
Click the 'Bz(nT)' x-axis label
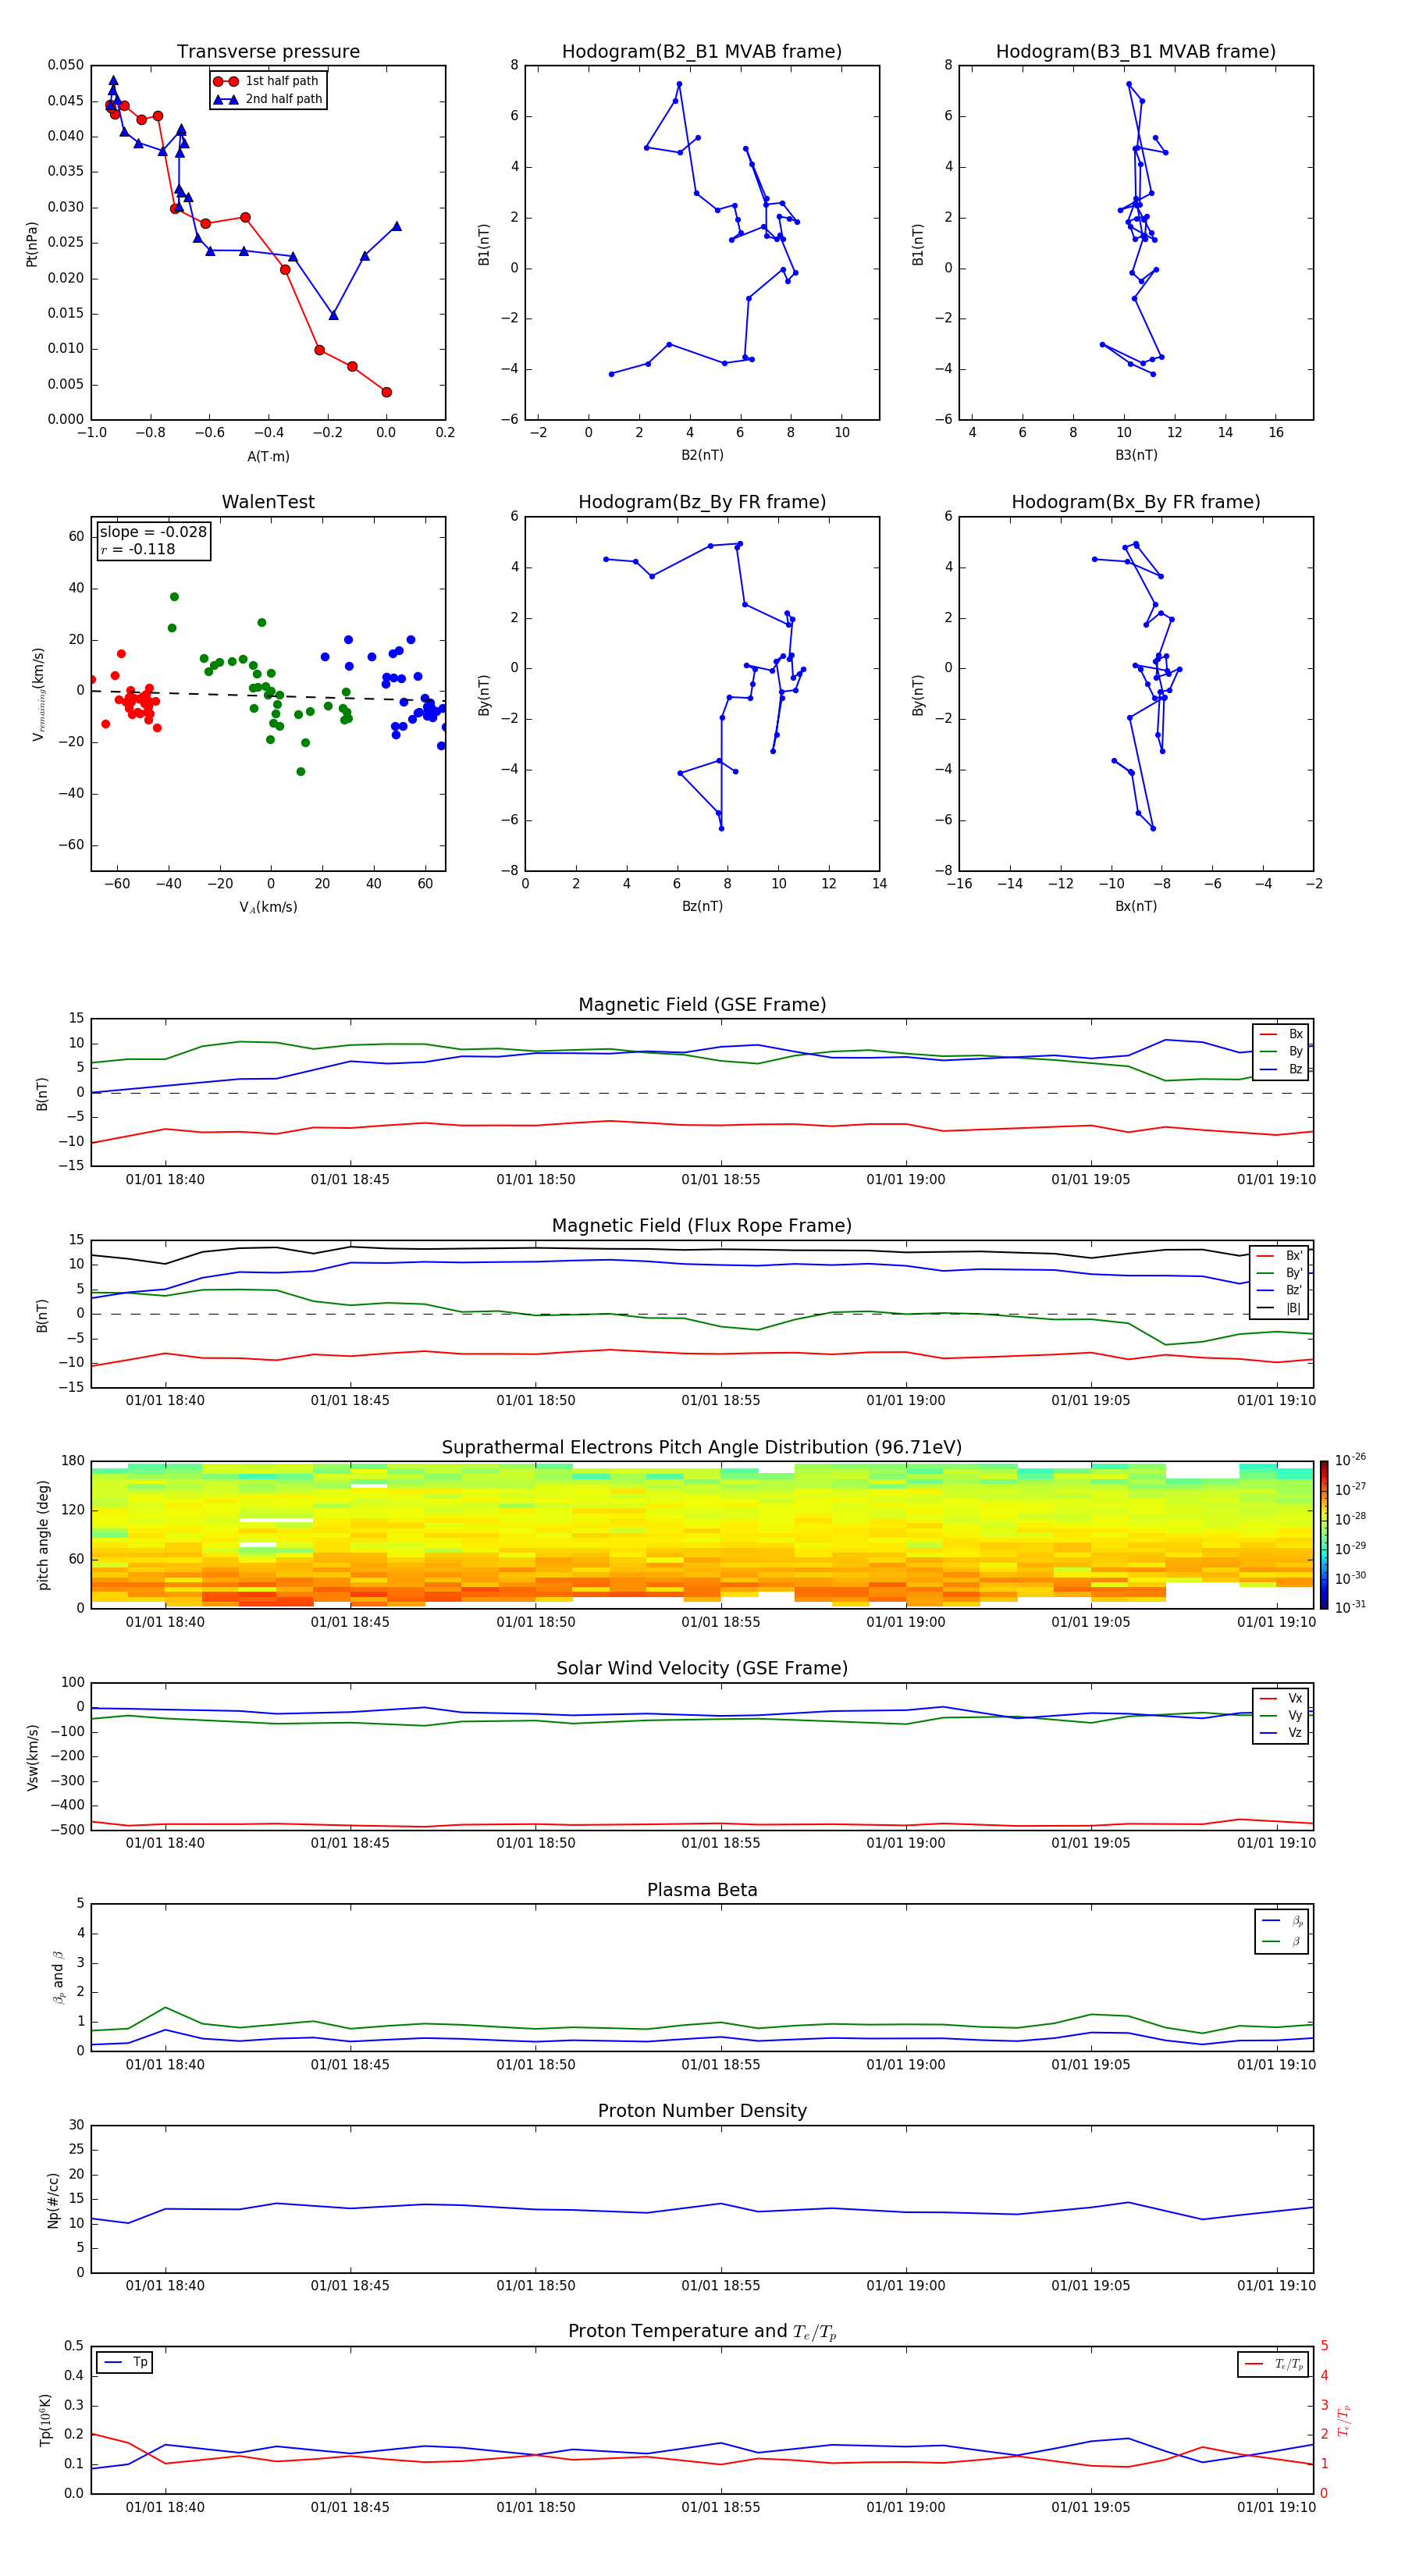702,906
